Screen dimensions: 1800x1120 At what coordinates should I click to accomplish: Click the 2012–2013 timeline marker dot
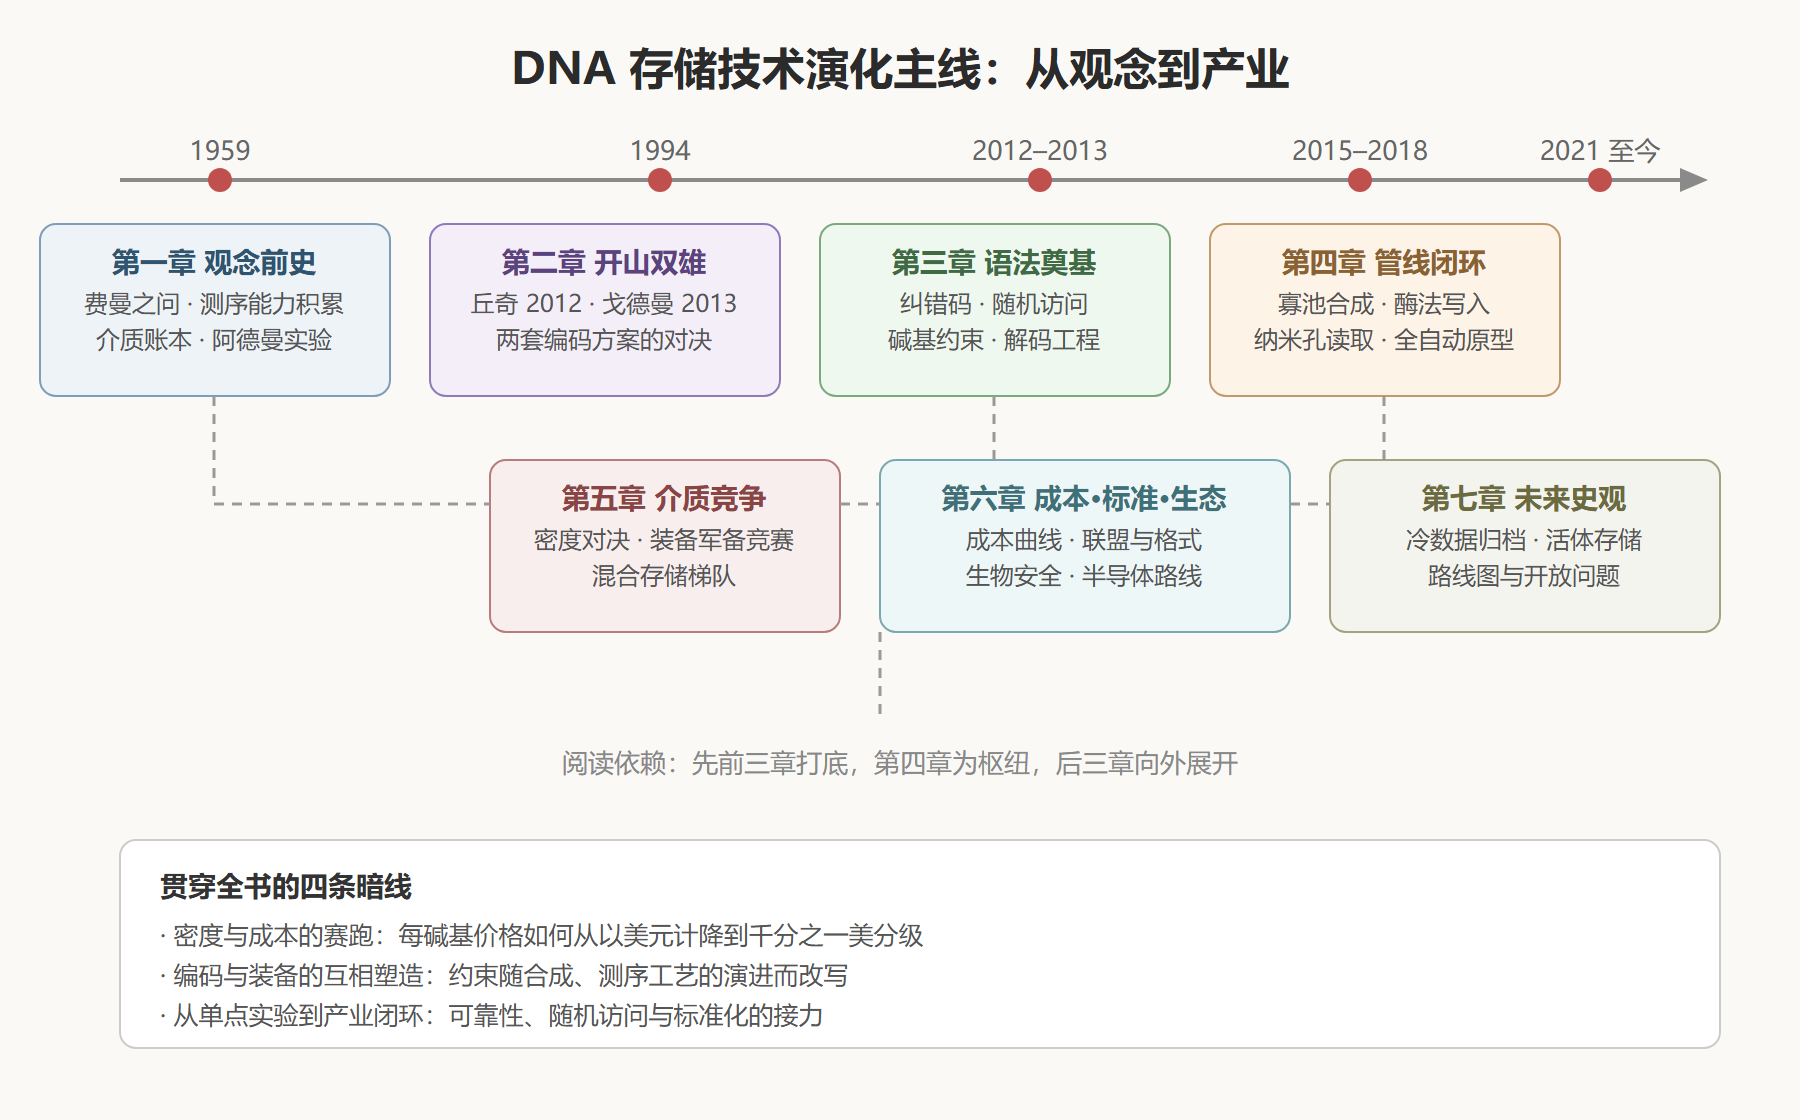(1040, 180)
